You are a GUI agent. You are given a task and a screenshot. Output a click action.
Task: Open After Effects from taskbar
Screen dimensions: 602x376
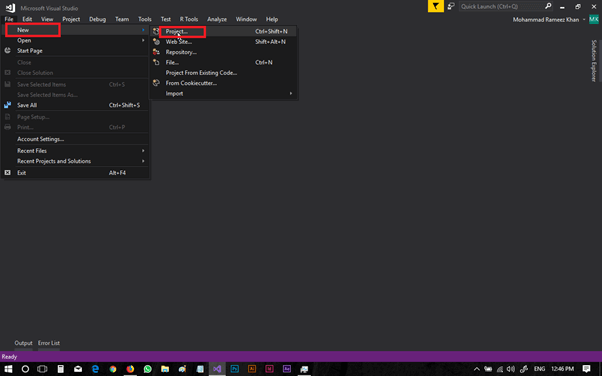287,369
